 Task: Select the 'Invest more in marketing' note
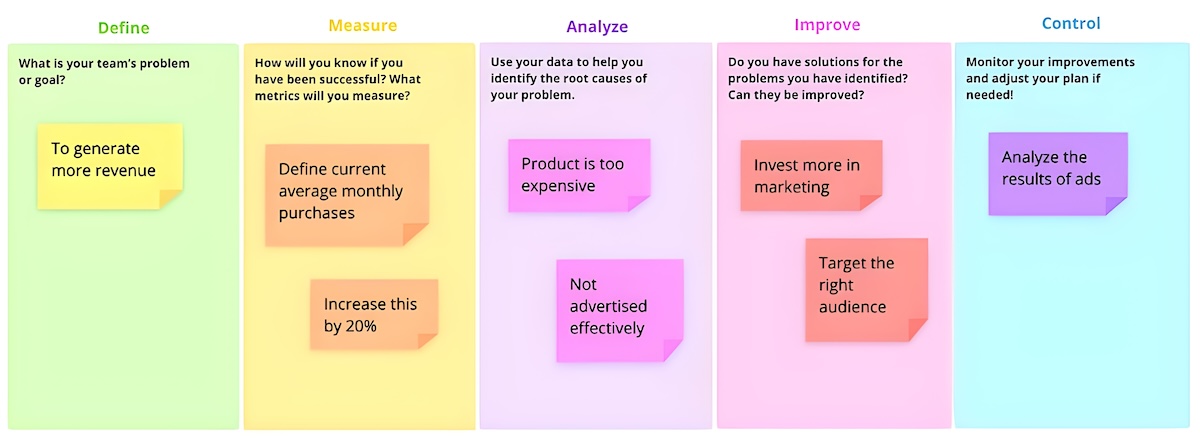pos(811,175)
